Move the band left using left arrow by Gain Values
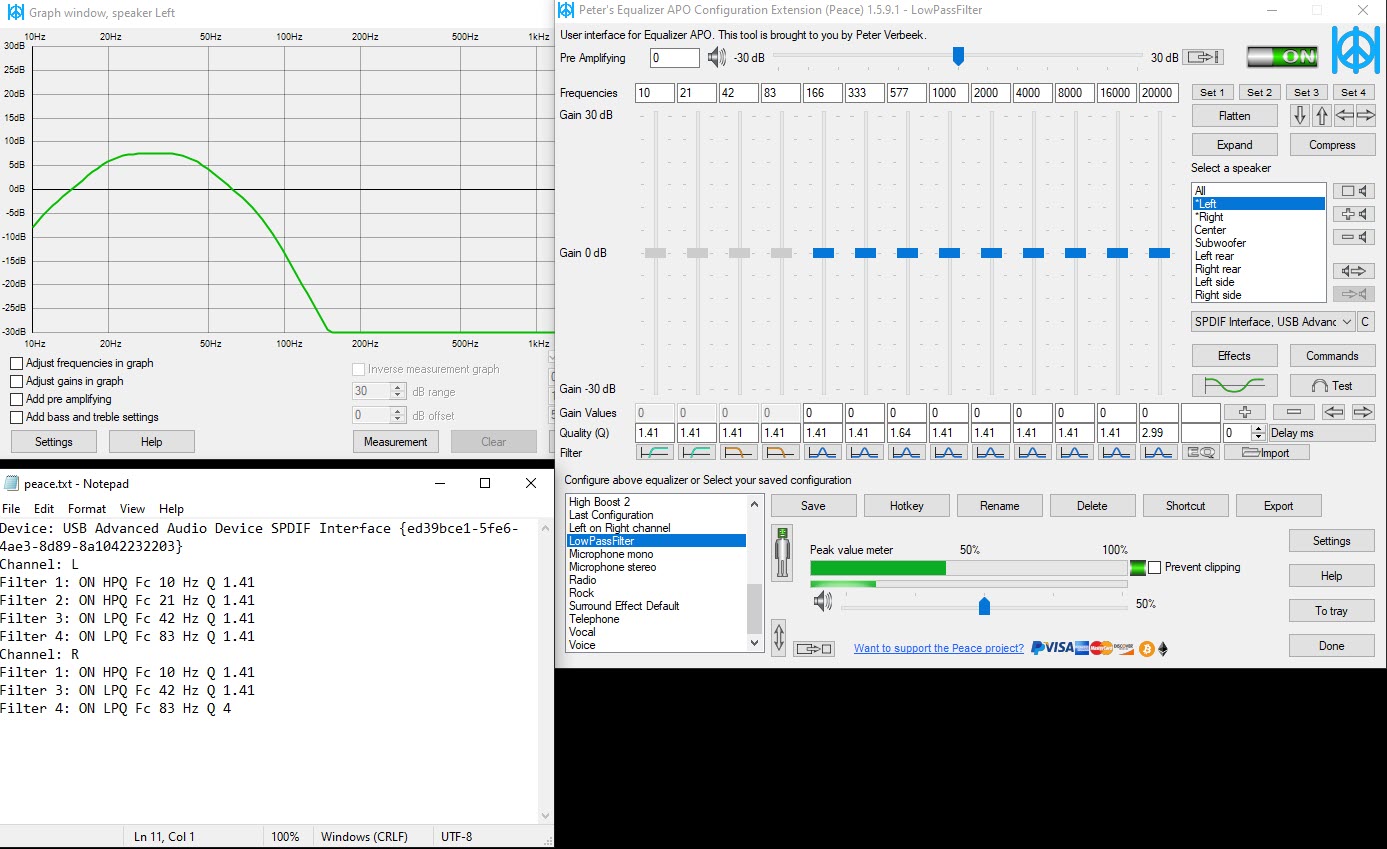The width and height of the screenshot is (1387, 849). 1333,412
